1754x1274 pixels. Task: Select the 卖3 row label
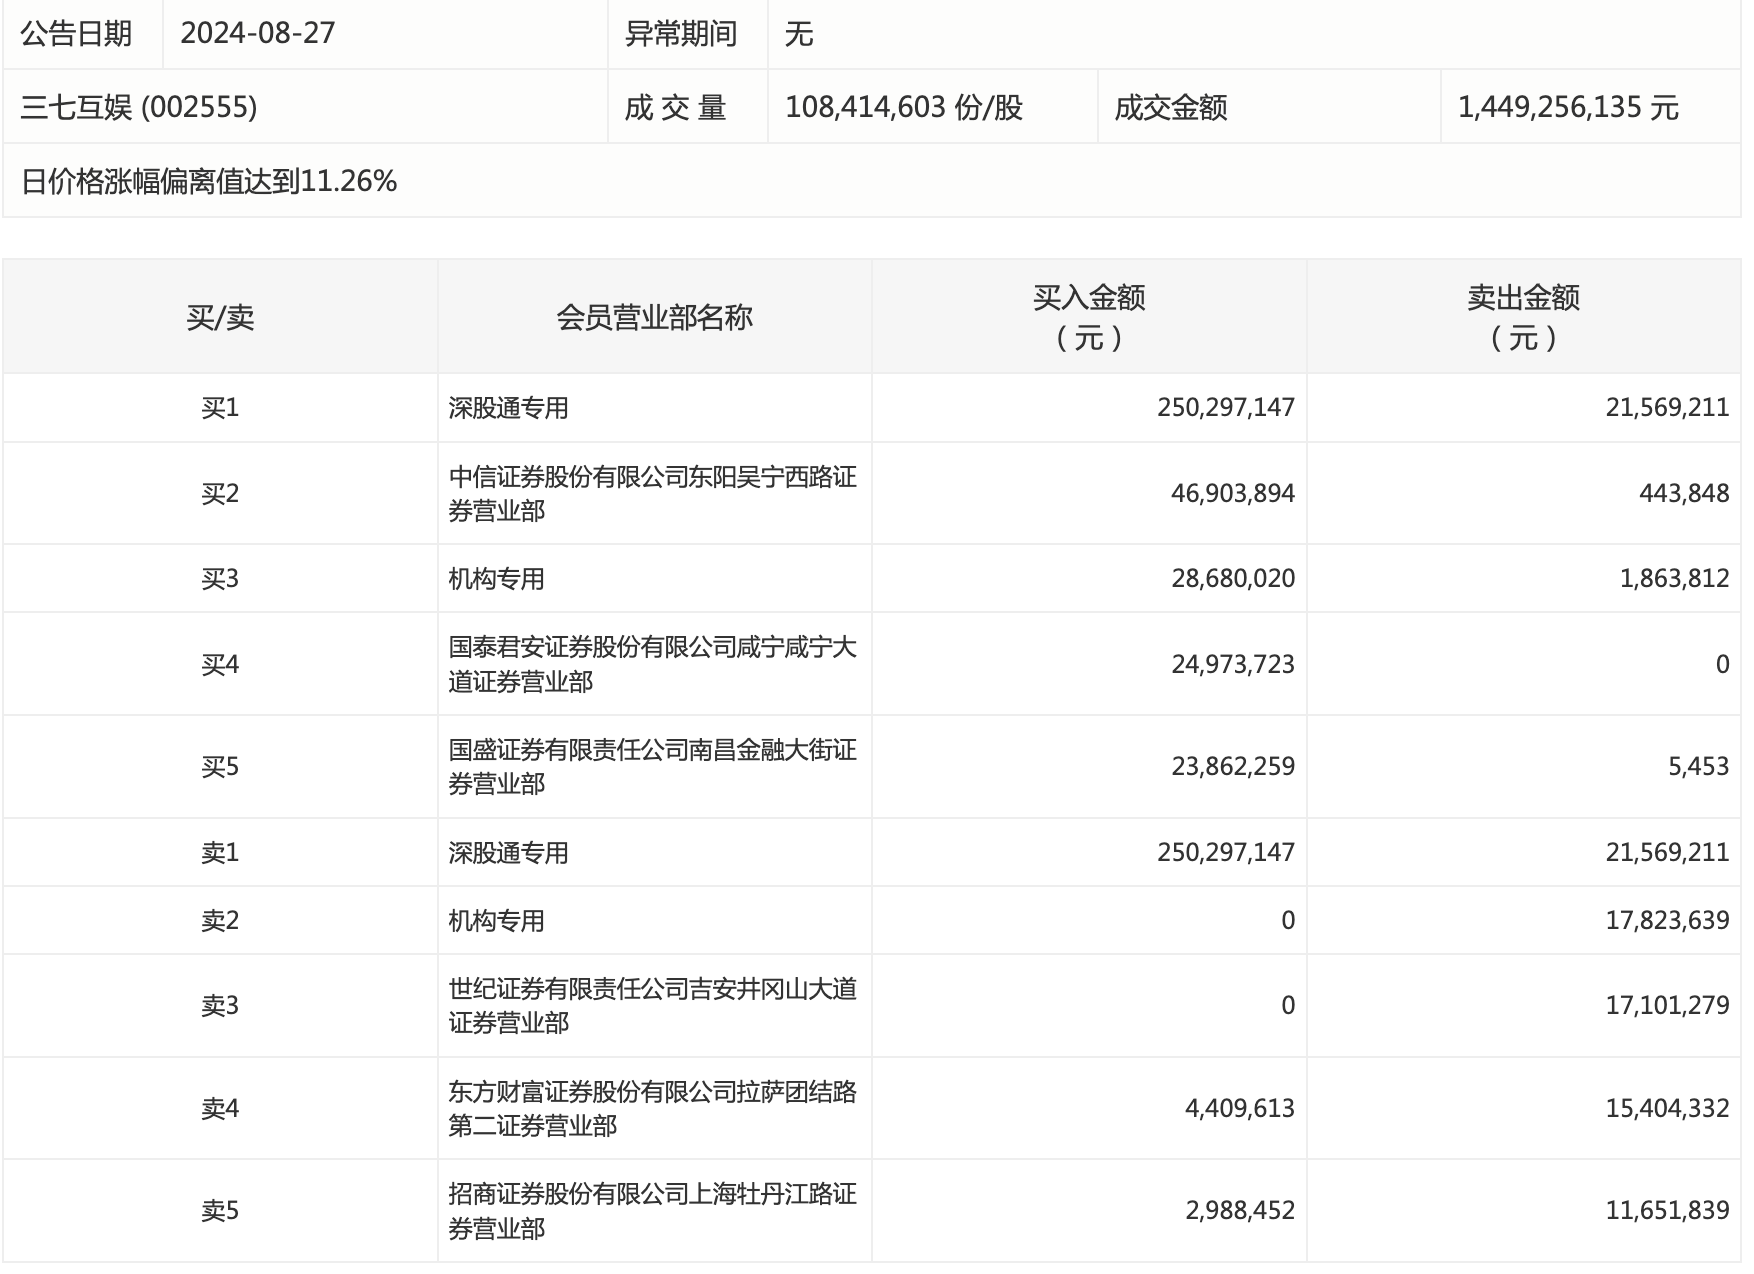[x=220, y=1006]
